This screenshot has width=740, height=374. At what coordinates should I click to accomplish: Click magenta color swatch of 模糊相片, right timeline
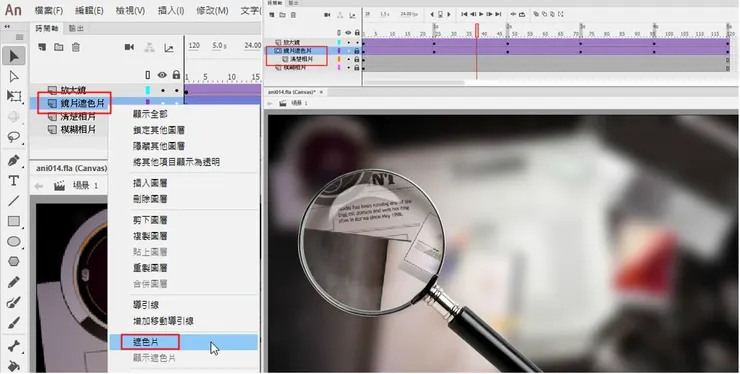(339, 68)
